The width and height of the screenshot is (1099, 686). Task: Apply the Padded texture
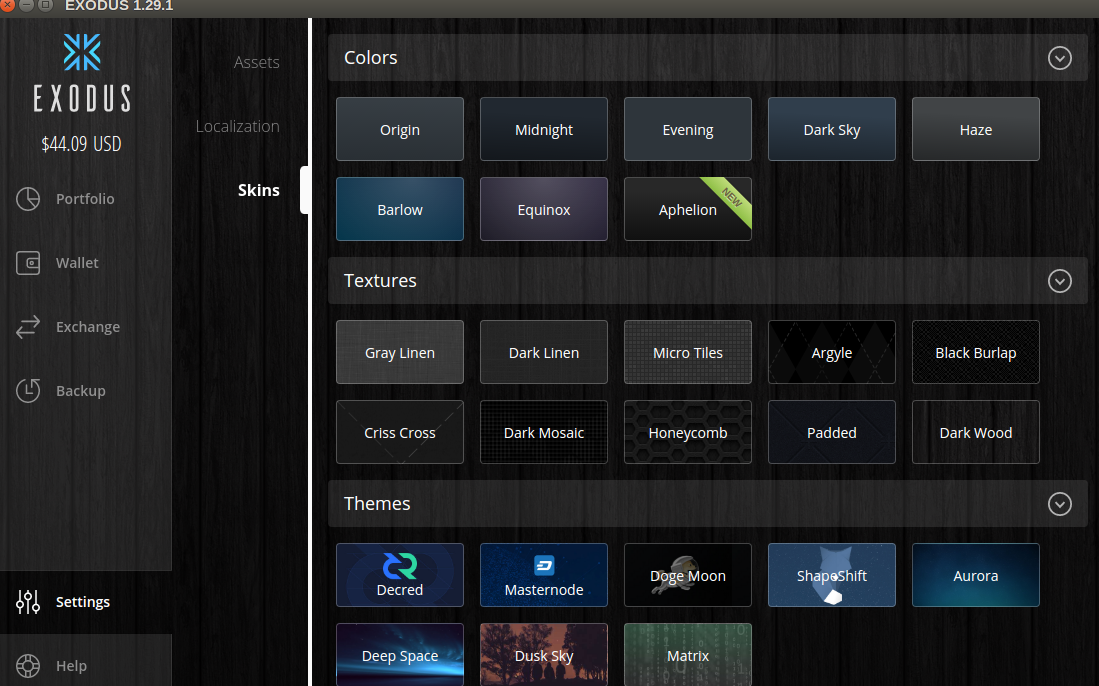coord(832,432)
